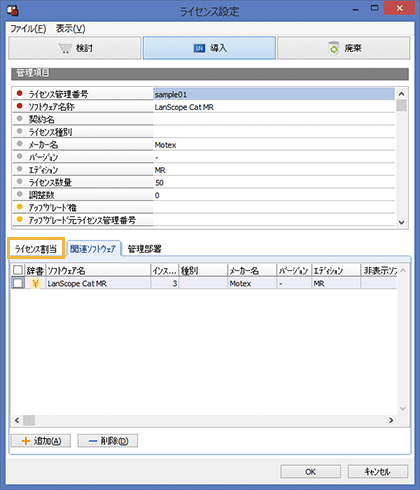Click the property list scroll up arrow
This screenshot has height=490, width=420.
click(402, 94)
